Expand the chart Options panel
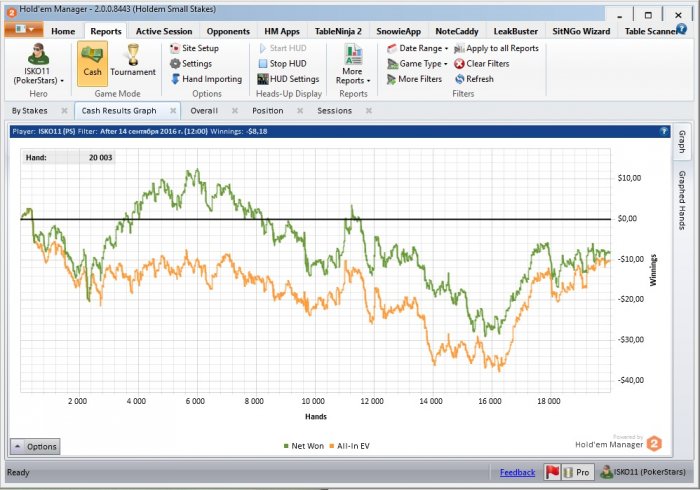Image resolution: width=700 pixels, height=490 pixels. [x=35, y=447]
